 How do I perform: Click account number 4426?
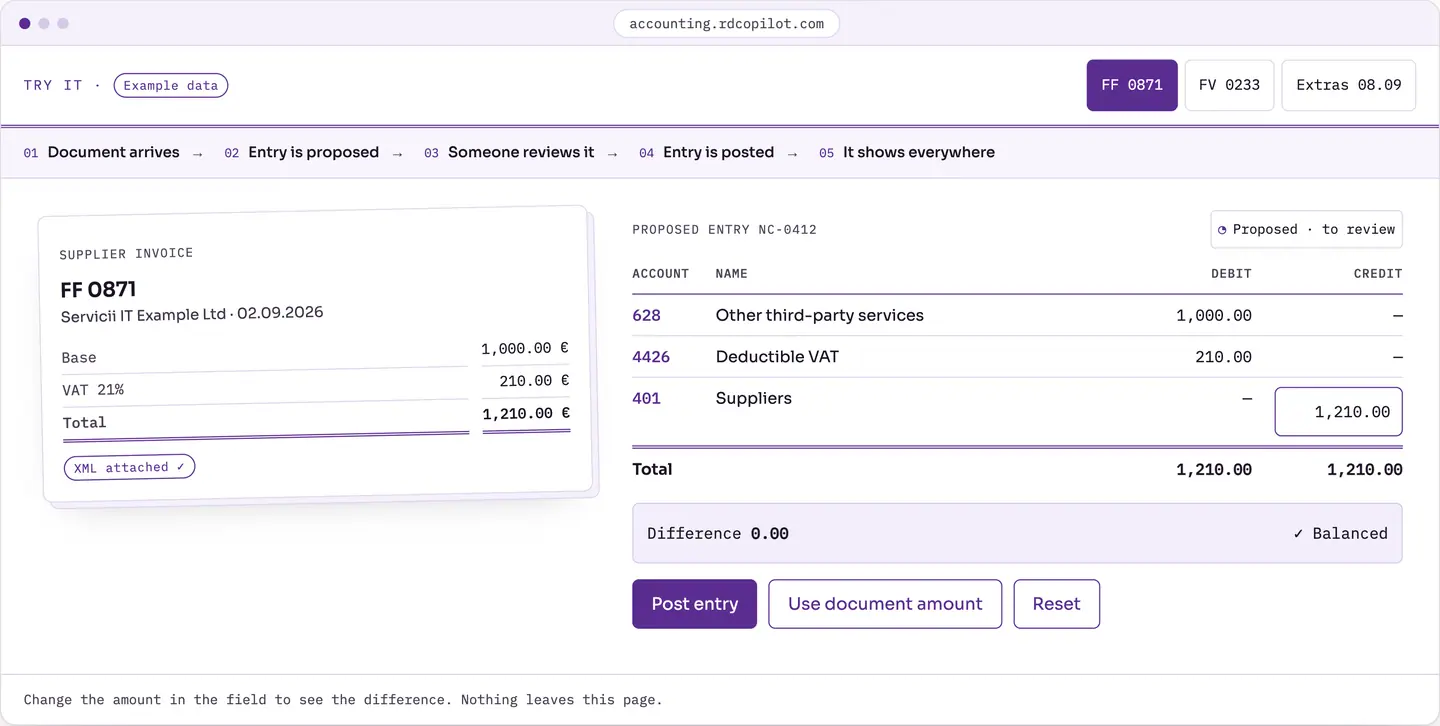(x=651, y=357)
